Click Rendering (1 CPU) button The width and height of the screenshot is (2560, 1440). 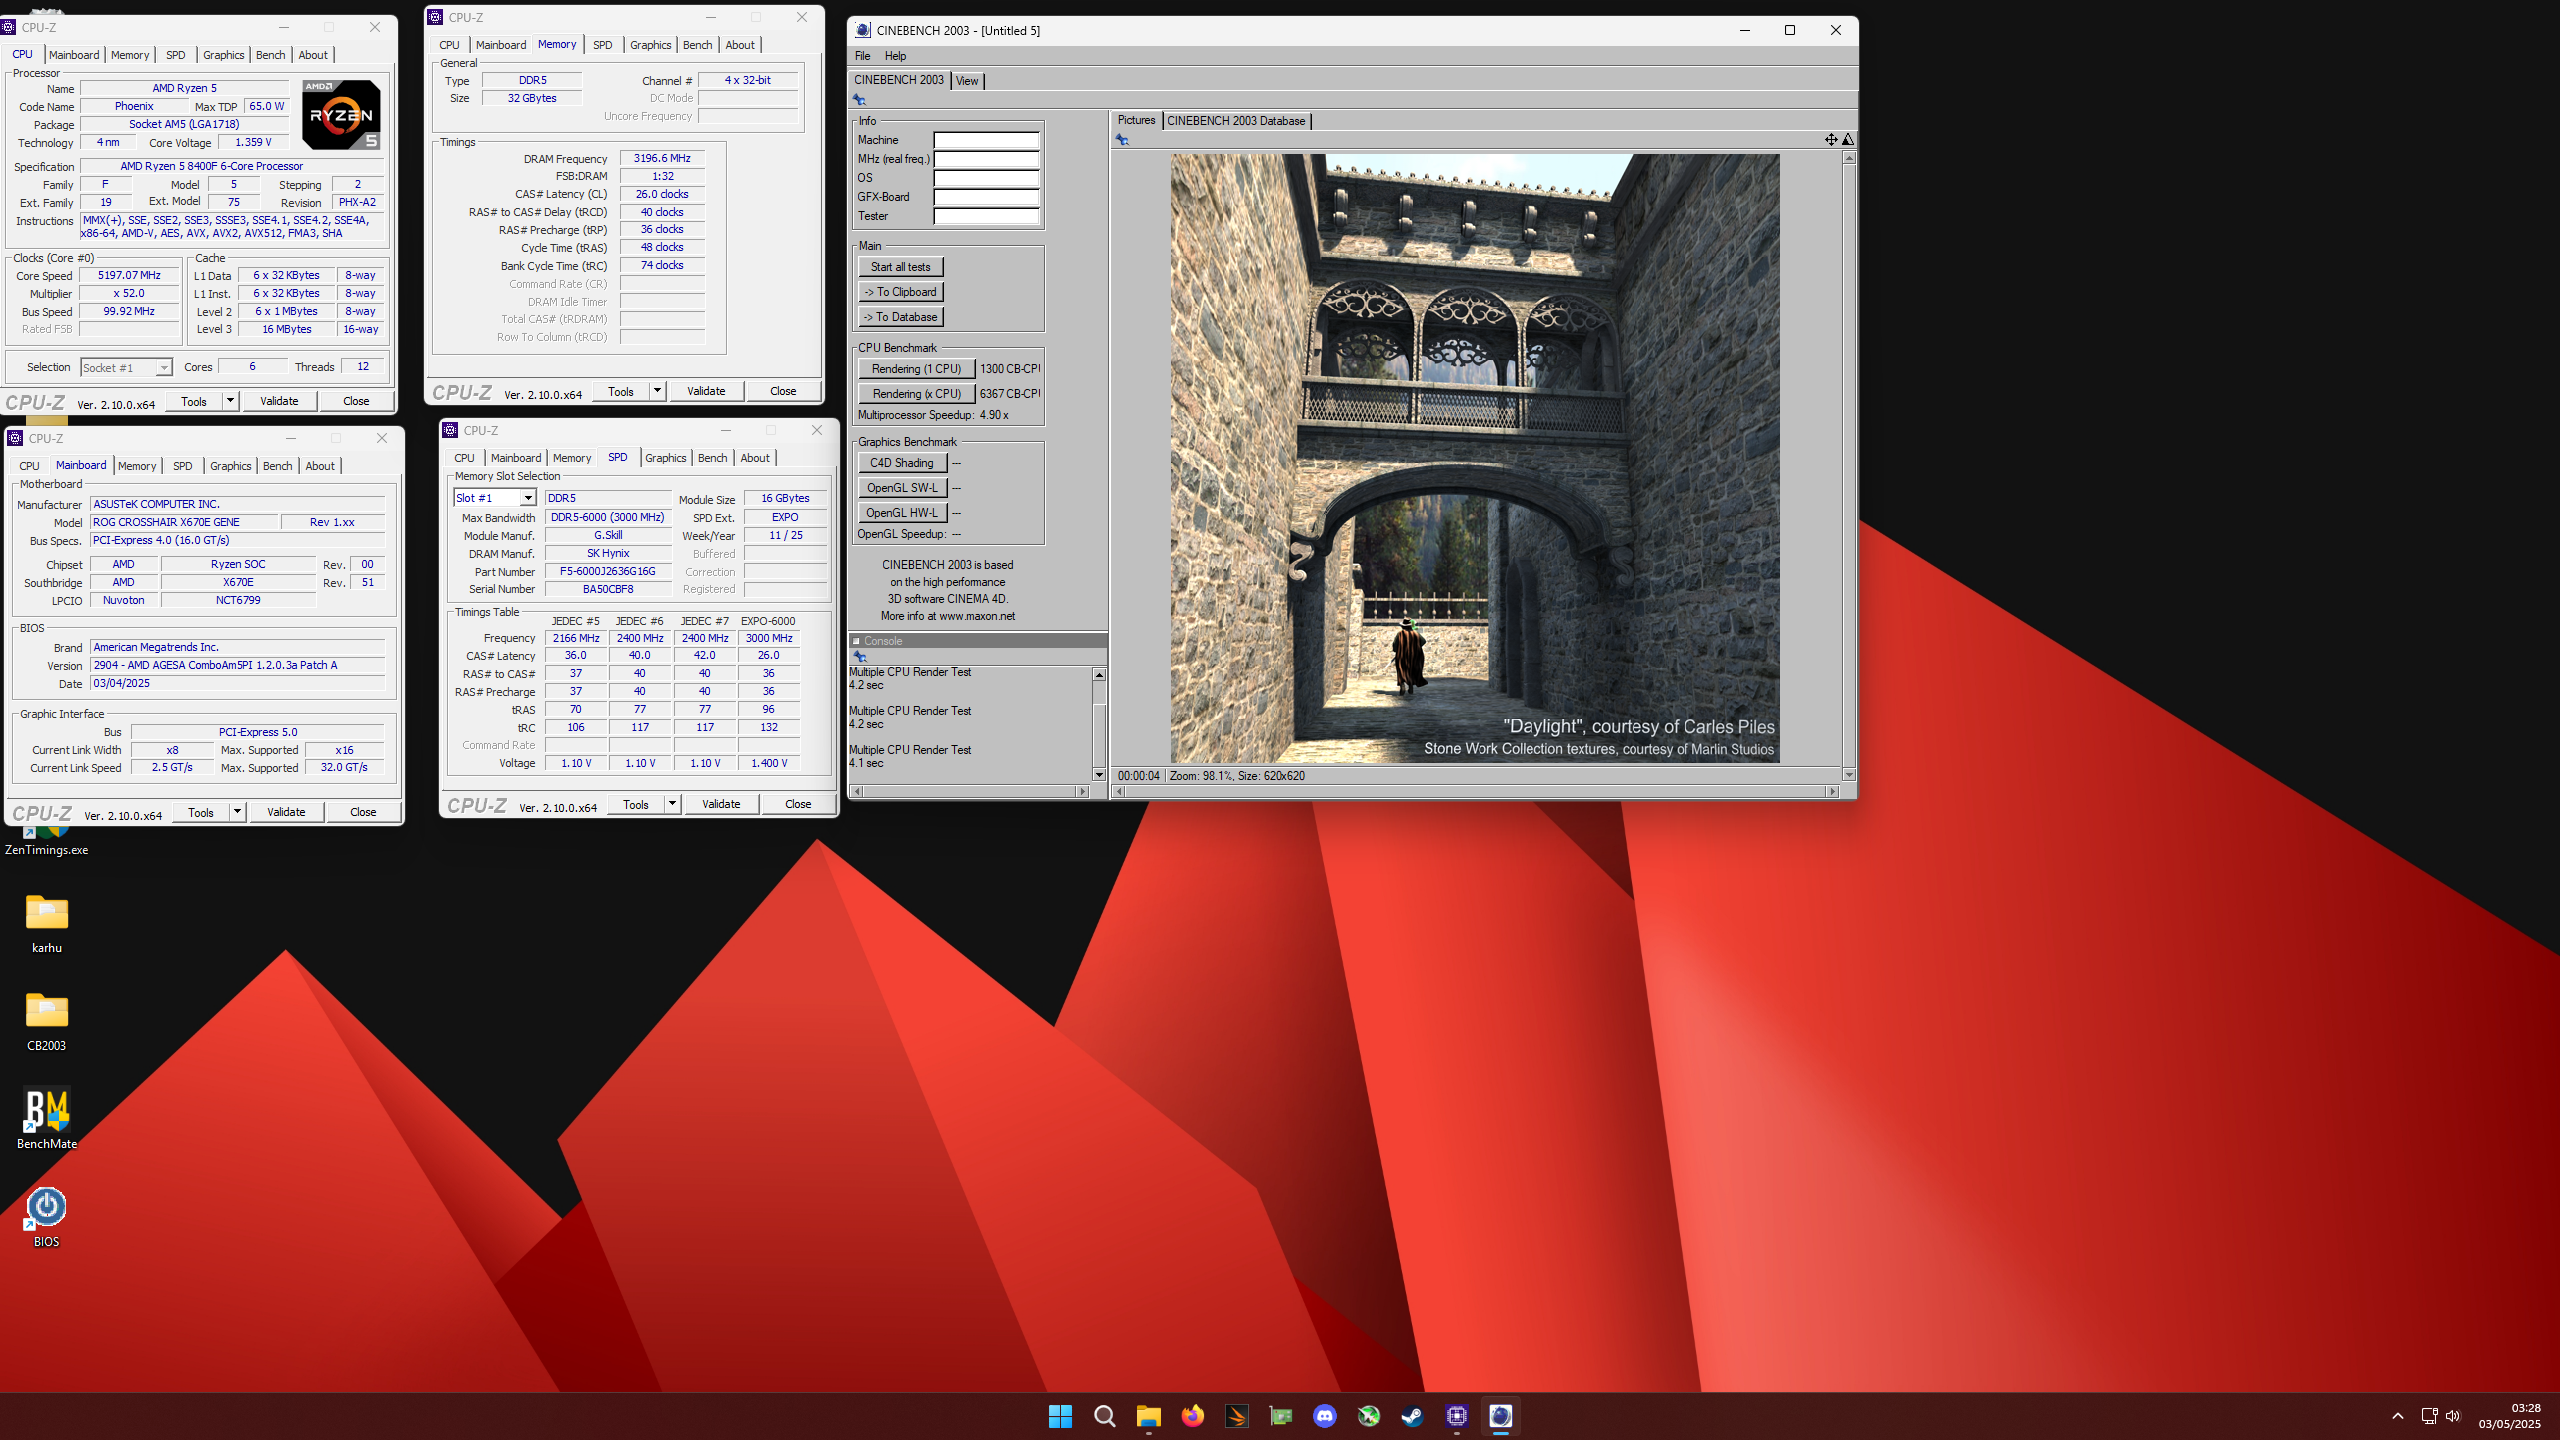tap(916, 369)
